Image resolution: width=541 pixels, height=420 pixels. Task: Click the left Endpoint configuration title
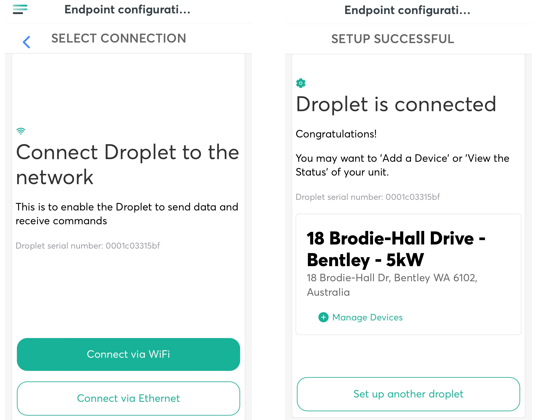(x=127, y=10)
